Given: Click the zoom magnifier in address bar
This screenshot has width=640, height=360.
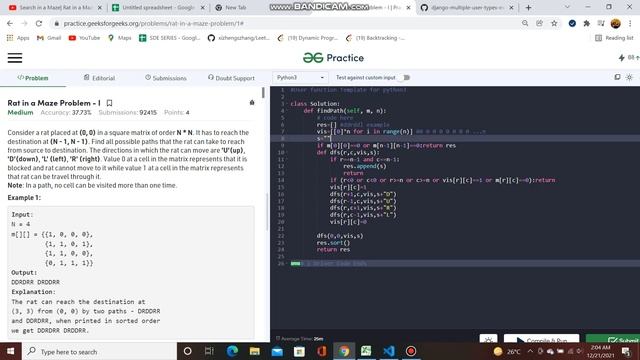Looking at the screenshot, I should click(525, 24).
